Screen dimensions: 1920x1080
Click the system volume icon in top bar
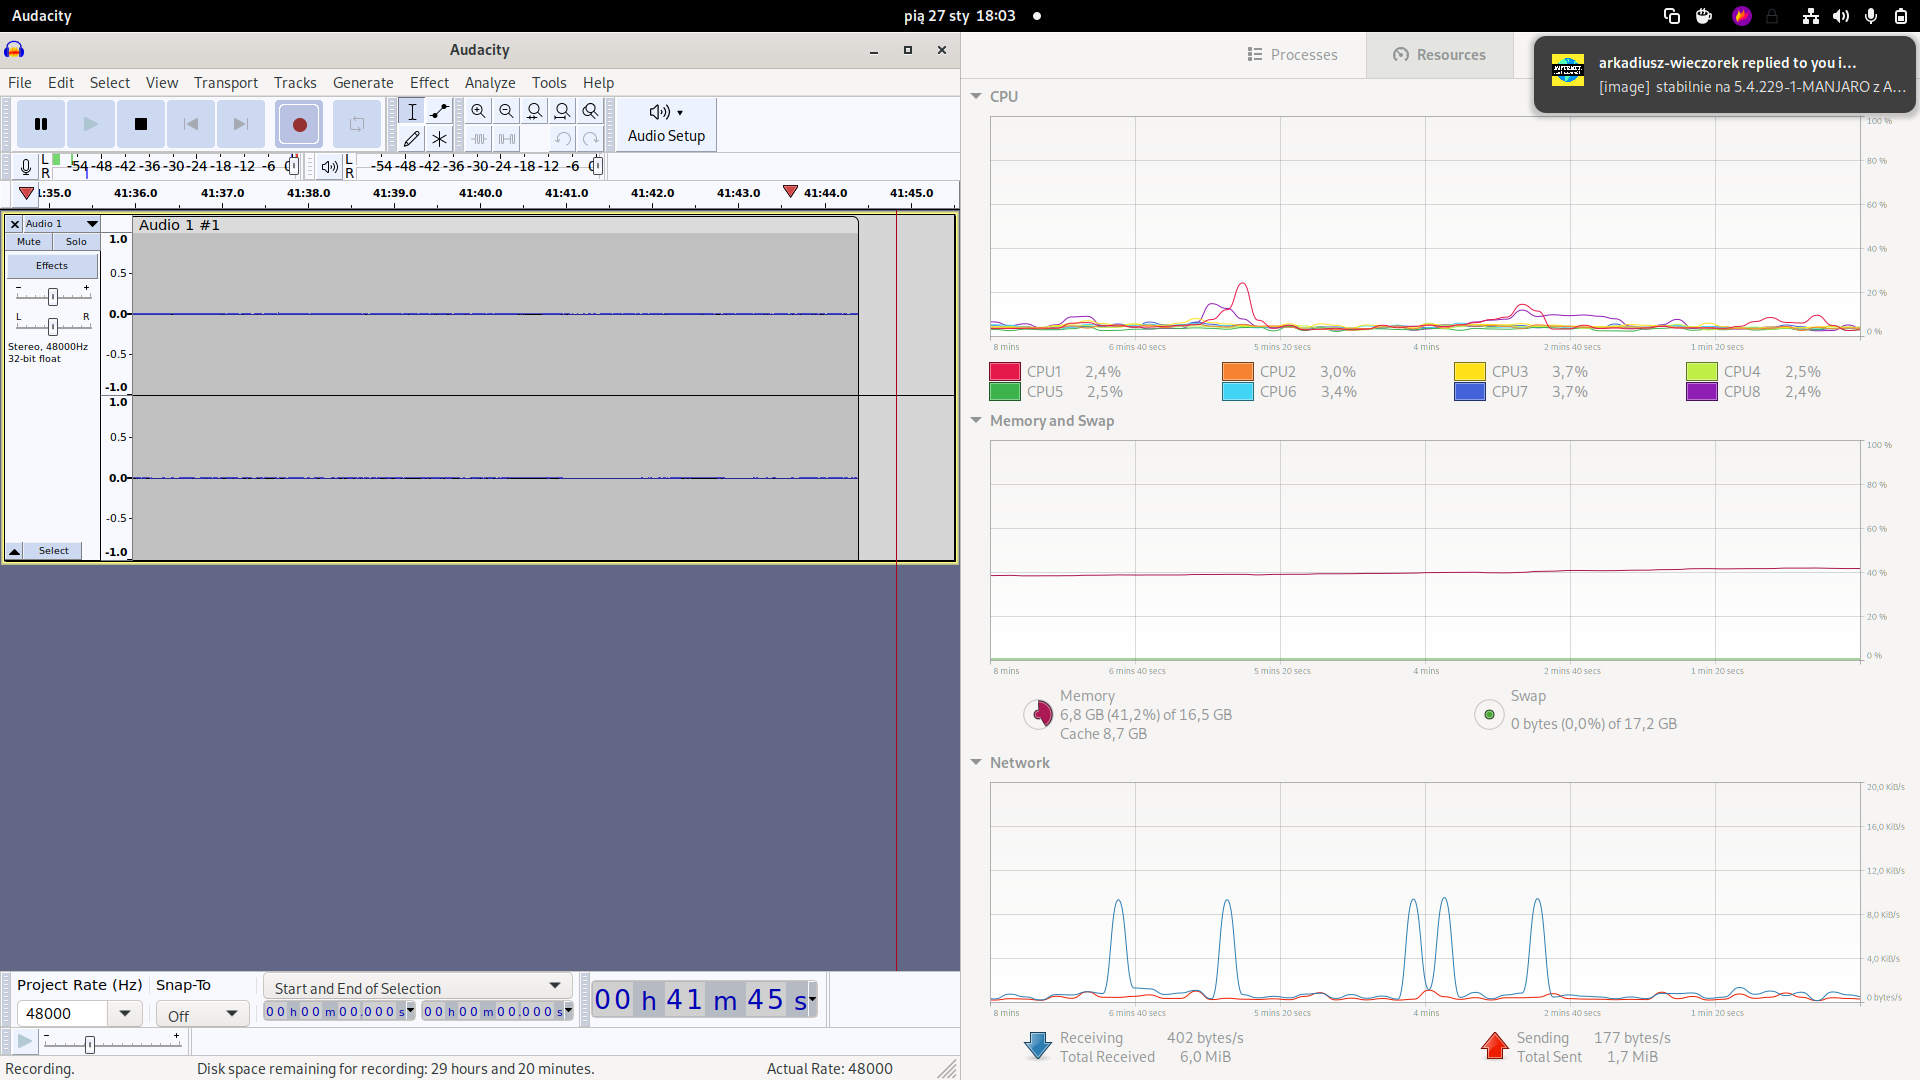pos(1840,16)
